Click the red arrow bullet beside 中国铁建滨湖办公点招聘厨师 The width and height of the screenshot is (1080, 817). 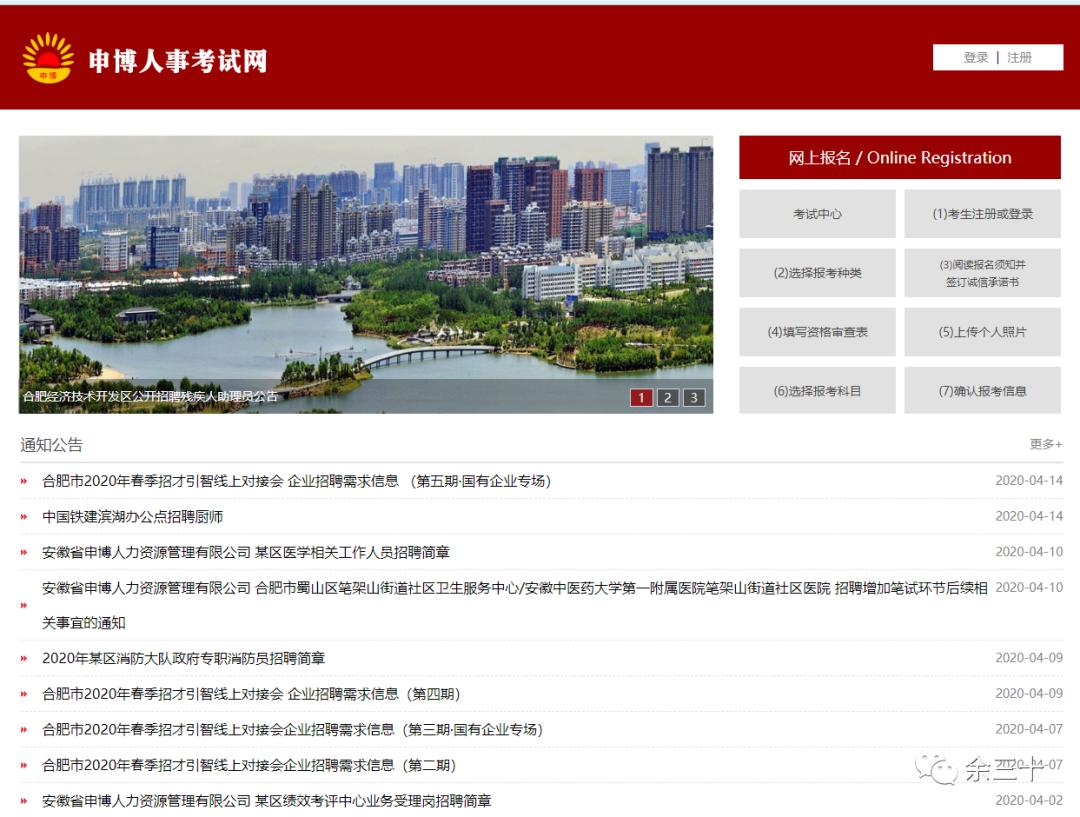[23, 517]
